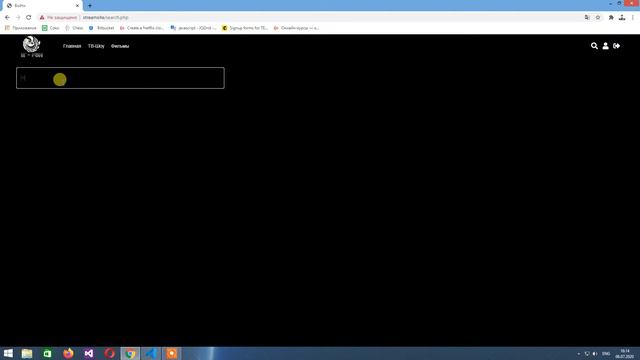Viewport: 640px width, 360px height.
Task: Reload the page
Action: click(29, 18)
